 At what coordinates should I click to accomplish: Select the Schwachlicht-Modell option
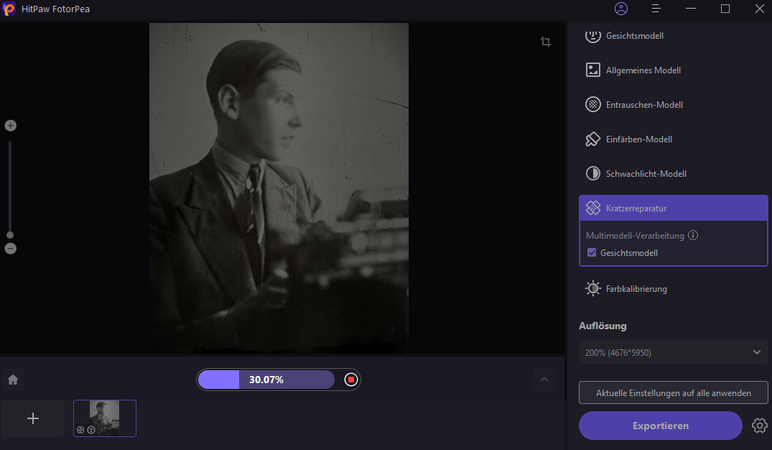click(x=645, y=174)
